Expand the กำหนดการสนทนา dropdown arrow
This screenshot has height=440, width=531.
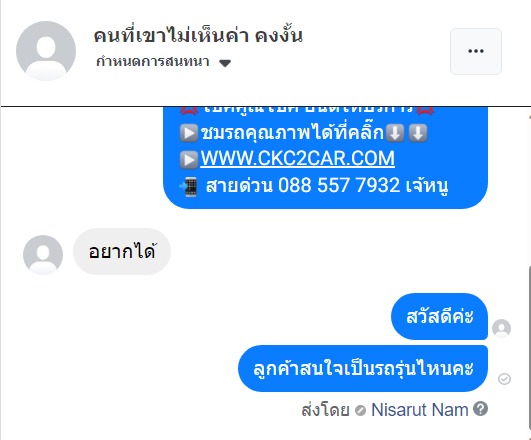point(225,63)
